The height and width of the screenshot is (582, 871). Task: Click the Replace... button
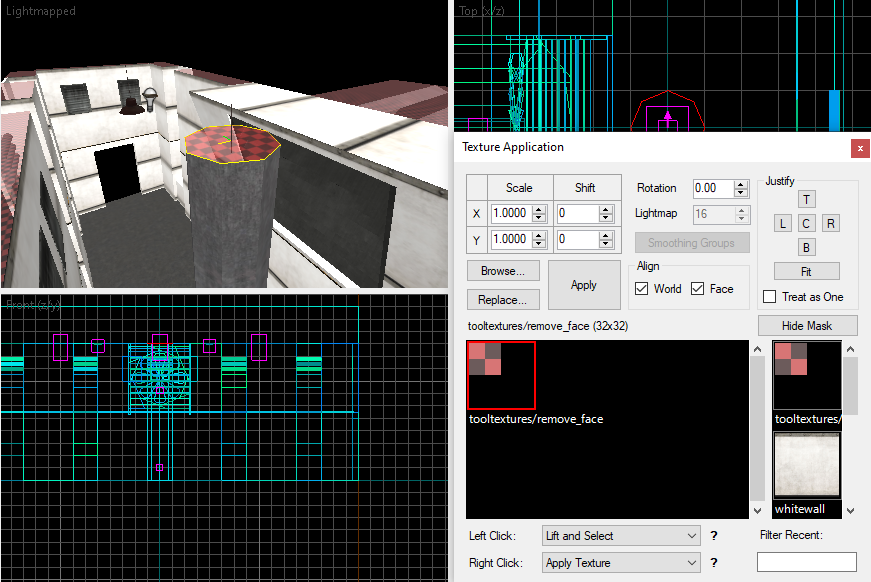tap(503, 299)
